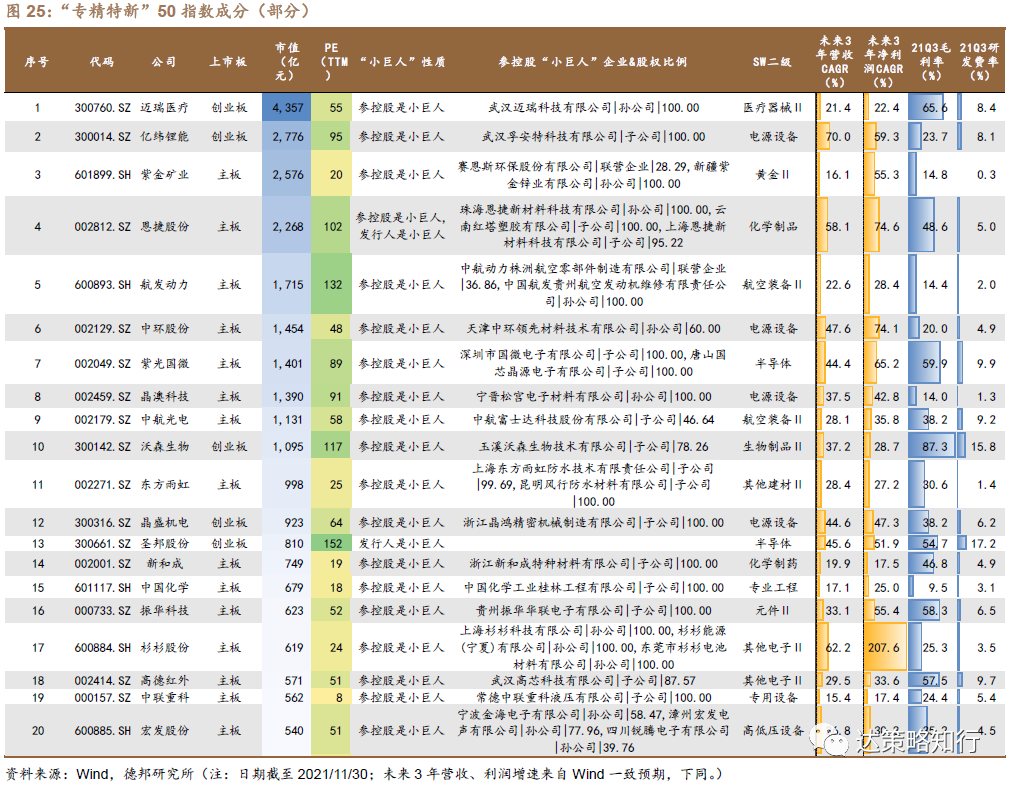Click PE value 117

pyautogui.click(x=333, y=446)
